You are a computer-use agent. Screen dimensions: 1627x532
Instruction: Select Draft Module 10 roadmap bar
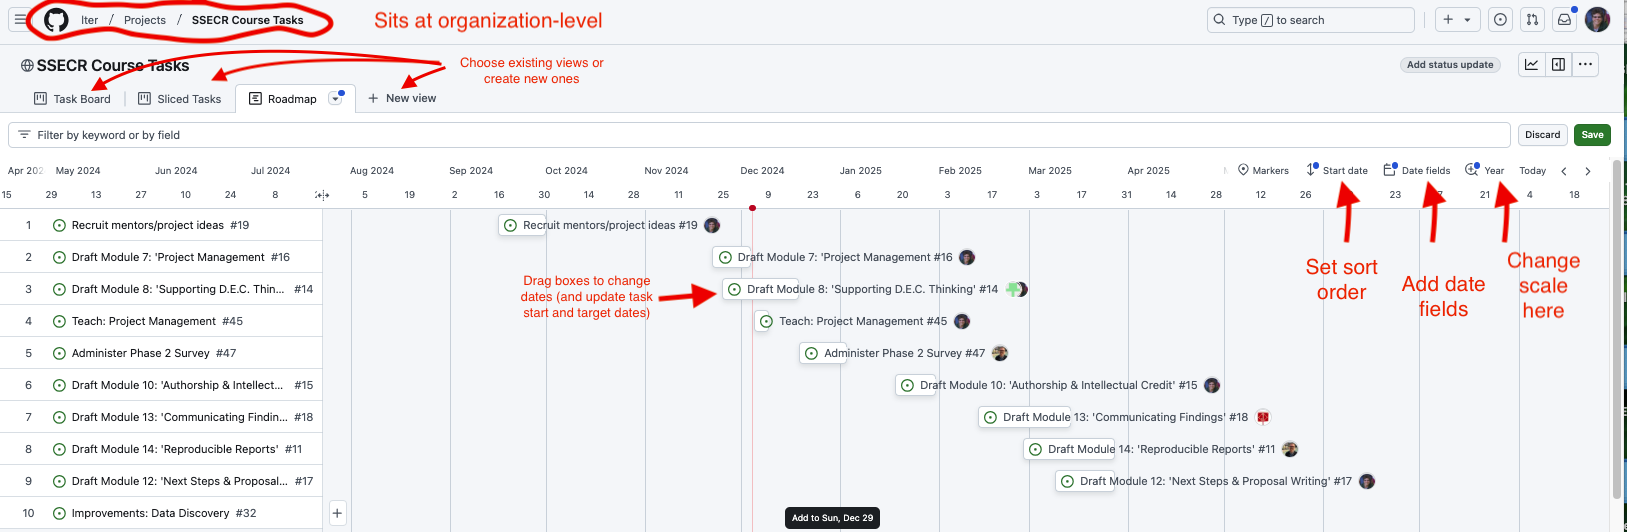click(x=915, y=385)
